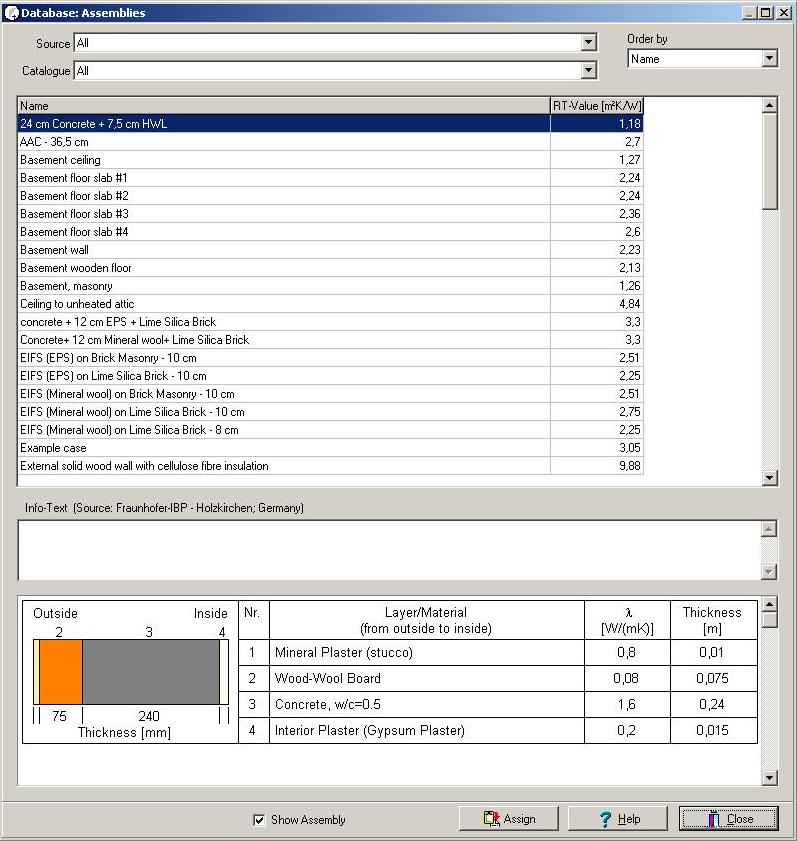This screenshot has height=841, width=797.
Task: Open the Source dropdown
Action: 588,42
